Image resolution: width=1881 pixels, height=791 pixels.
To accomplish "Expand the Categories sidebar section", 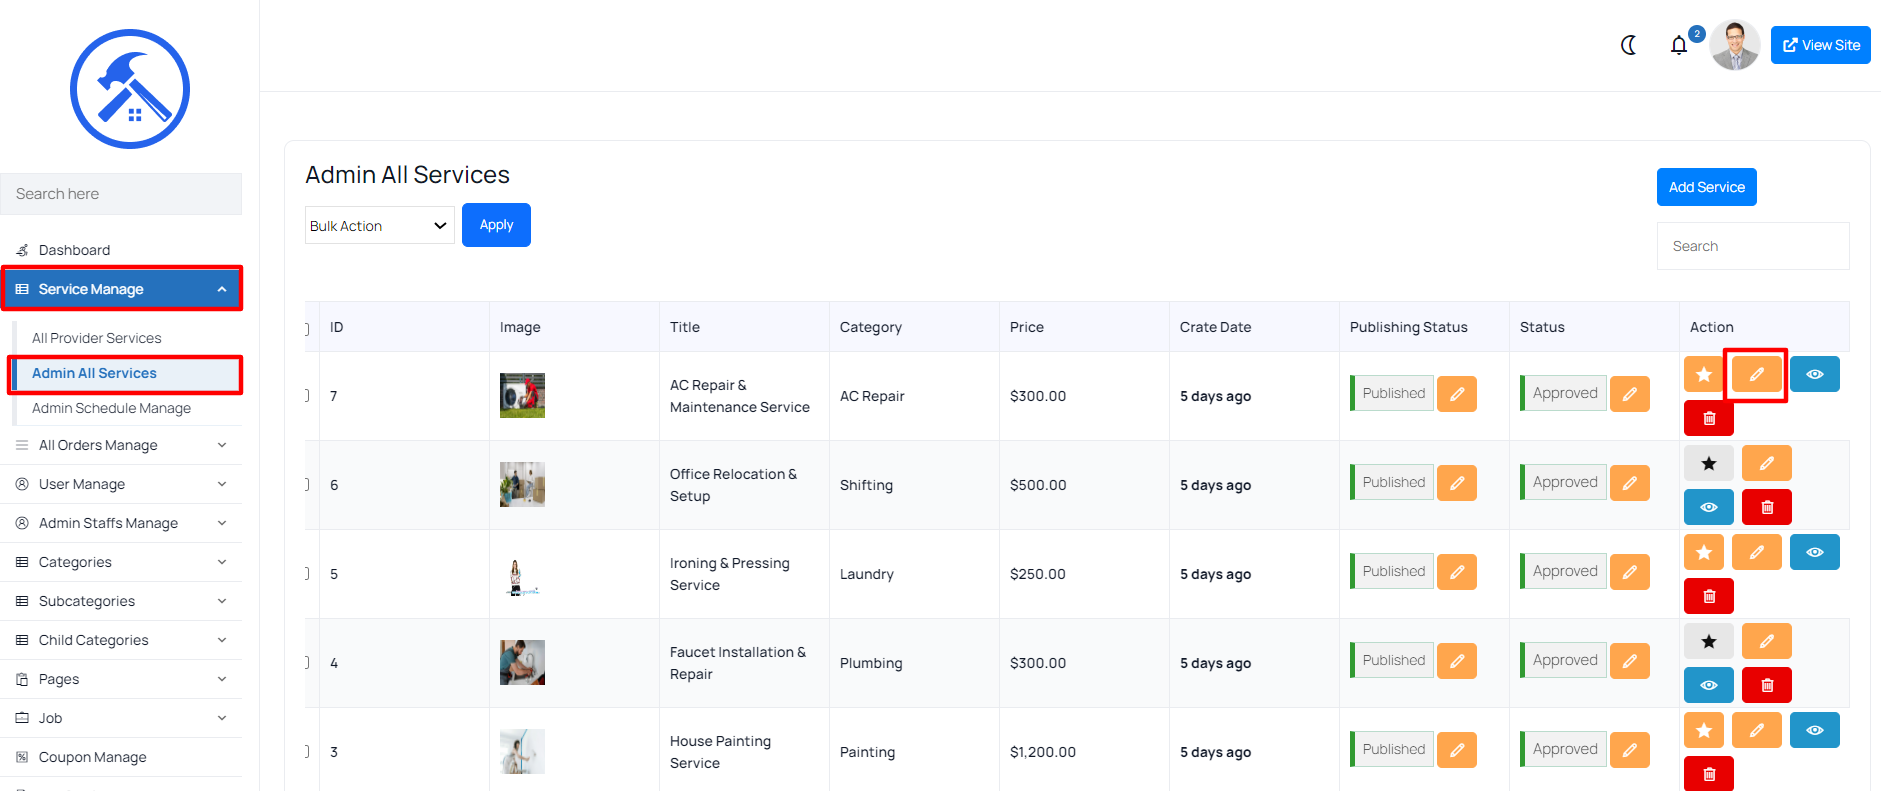I will pos(121,562).
